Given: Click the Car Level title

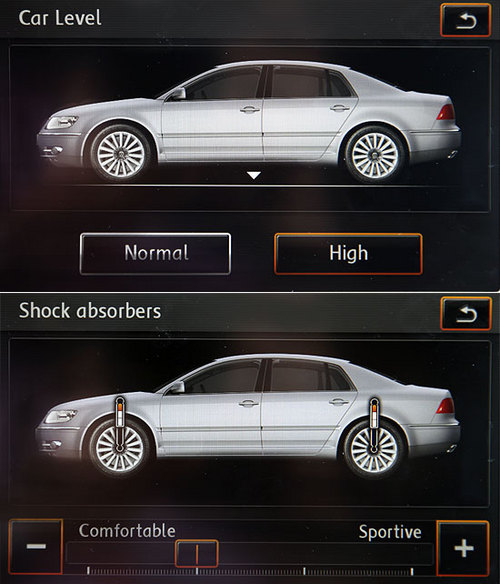Looking at the screenshot, I should click(60, 18).
